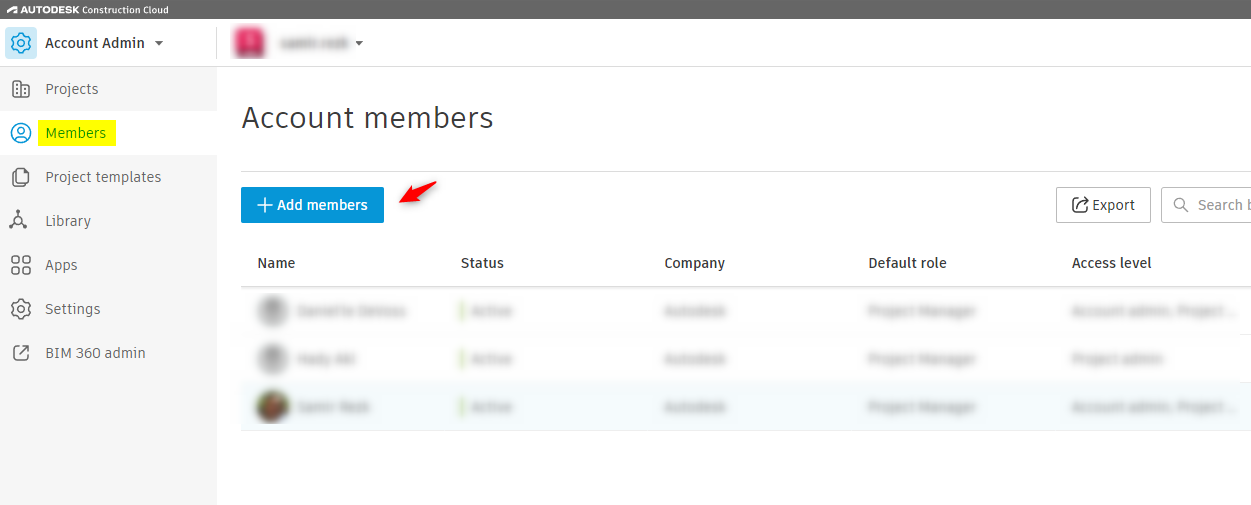Click the Export button
This screenshot has width=1251, height=505.
click(1103, 205)
